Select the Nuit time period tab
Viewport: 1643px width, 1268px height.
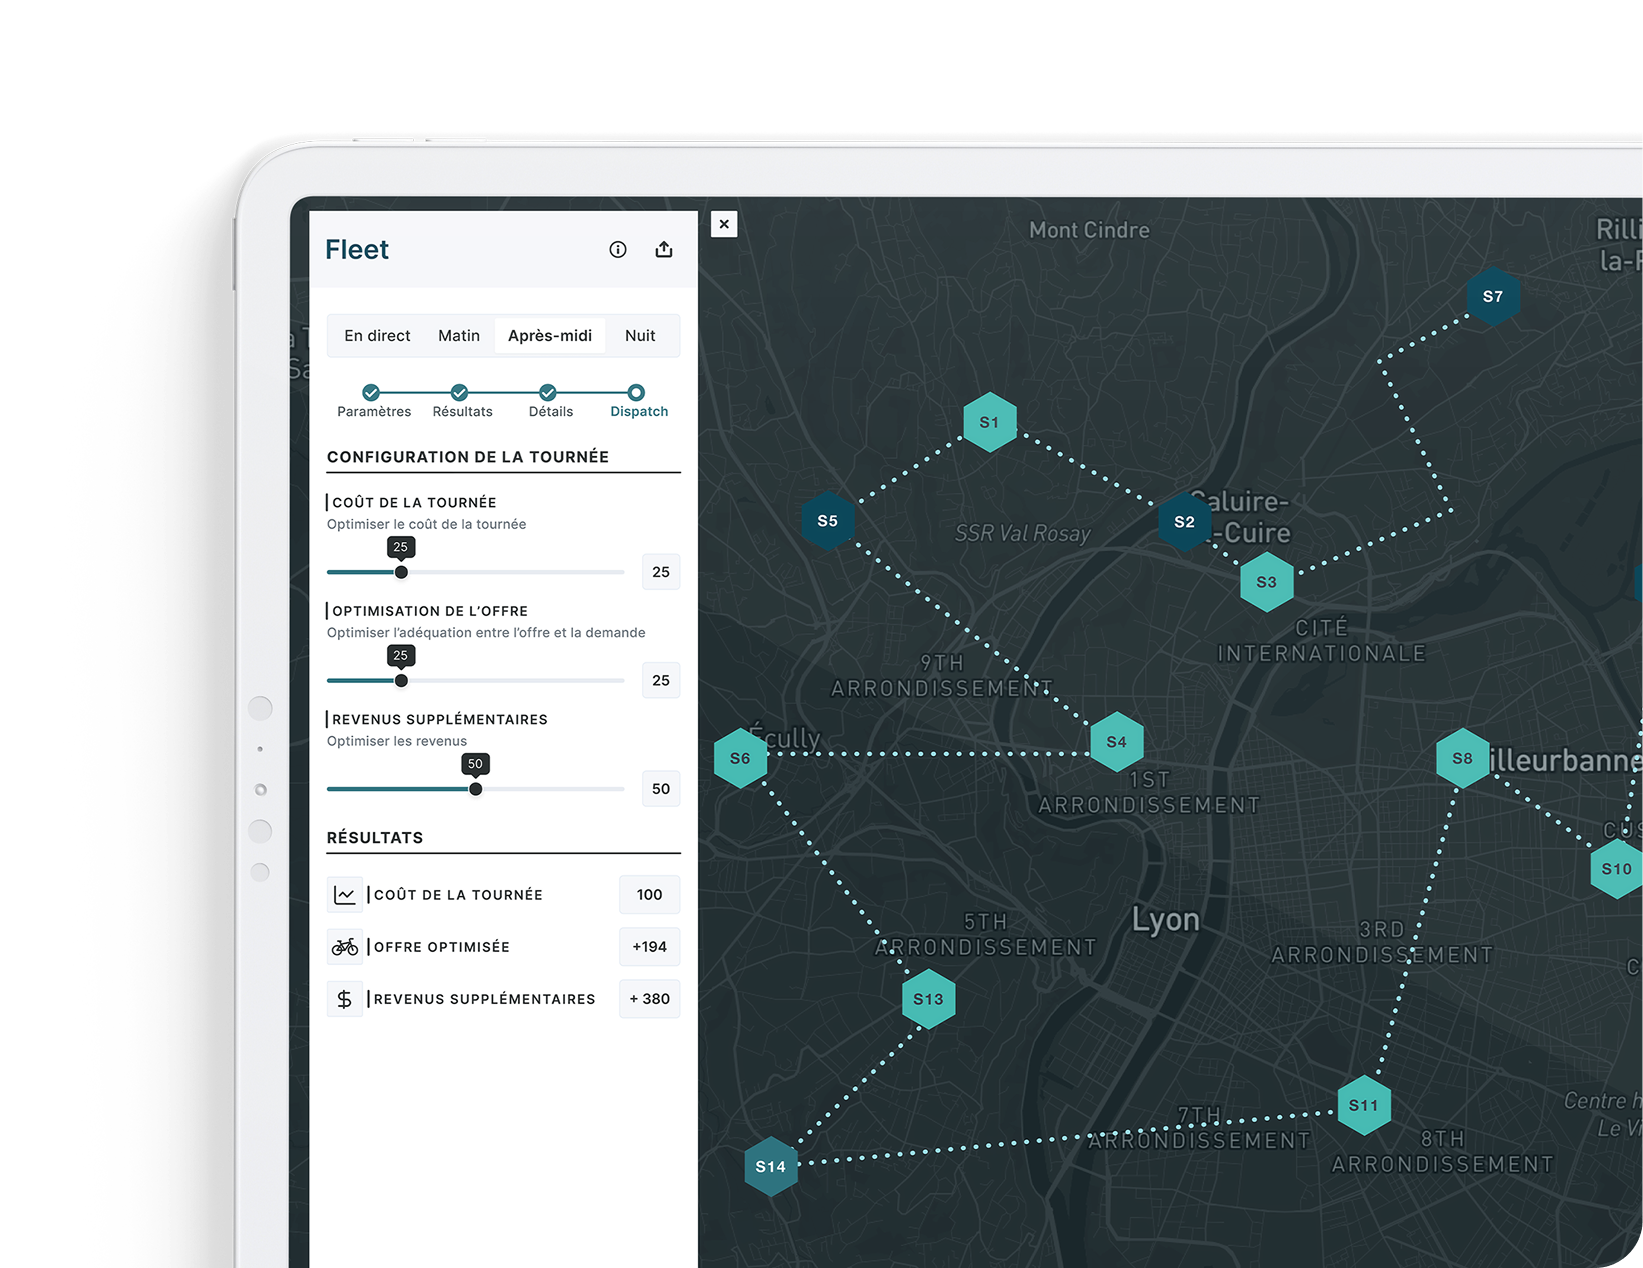pyautogui.click(x=640, y=336)
